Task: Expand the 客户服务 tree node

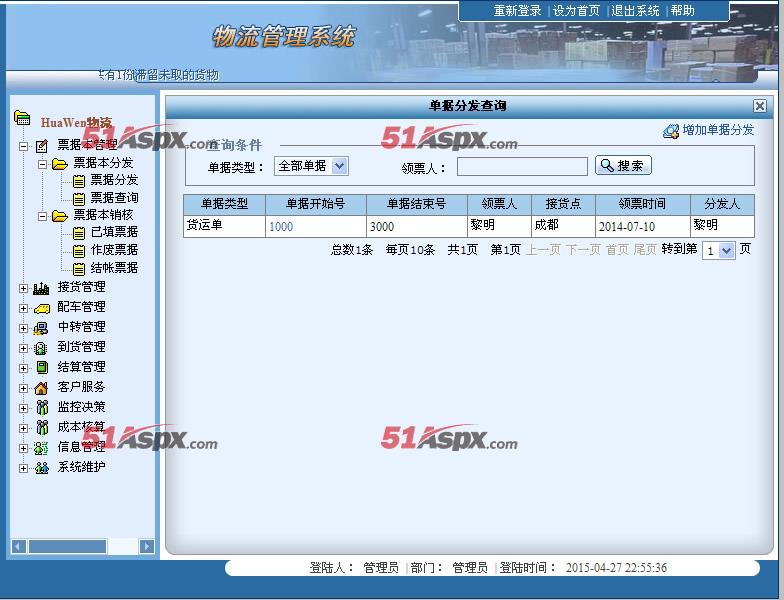Action: (24, 388)
